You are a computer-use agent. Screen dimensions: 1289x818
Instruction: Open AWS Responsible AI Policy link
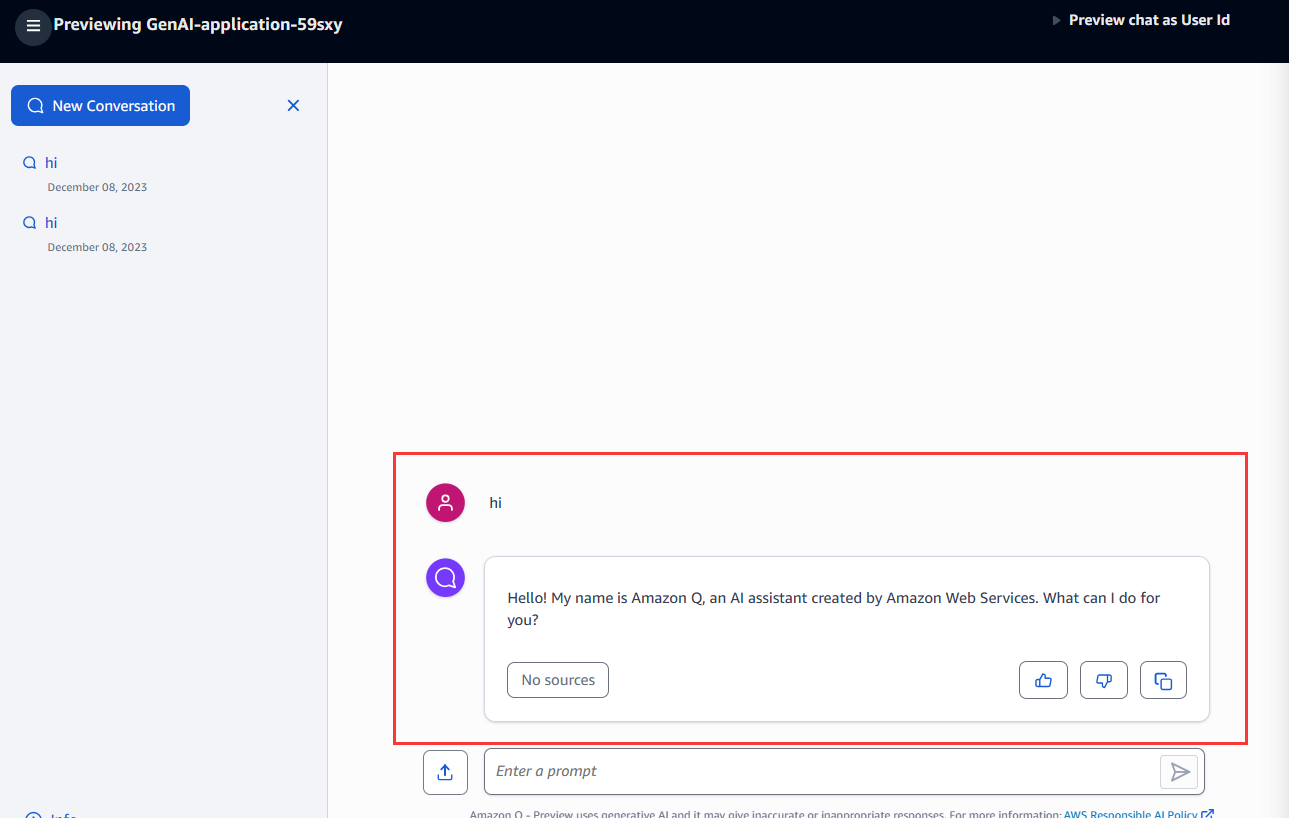(x=1138, y=814)
